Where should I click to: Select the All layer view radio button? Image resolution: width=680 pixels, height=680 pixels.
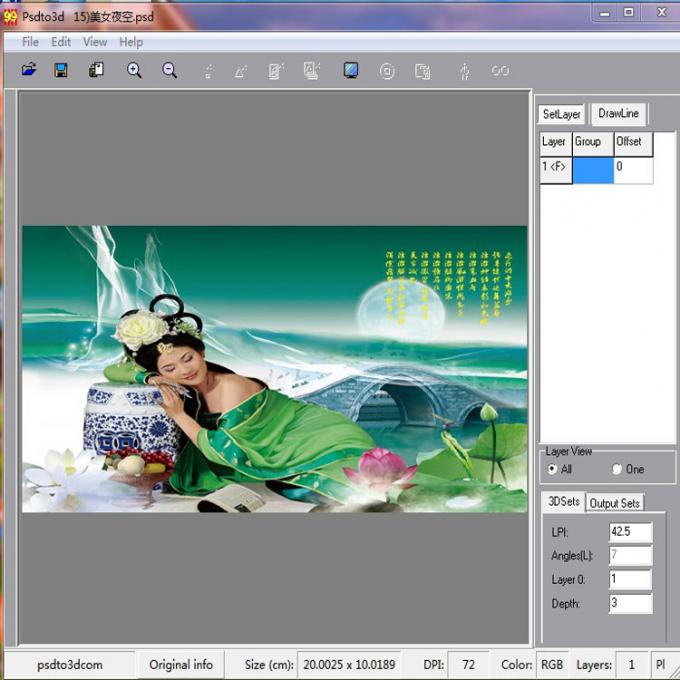pos(553,469)
